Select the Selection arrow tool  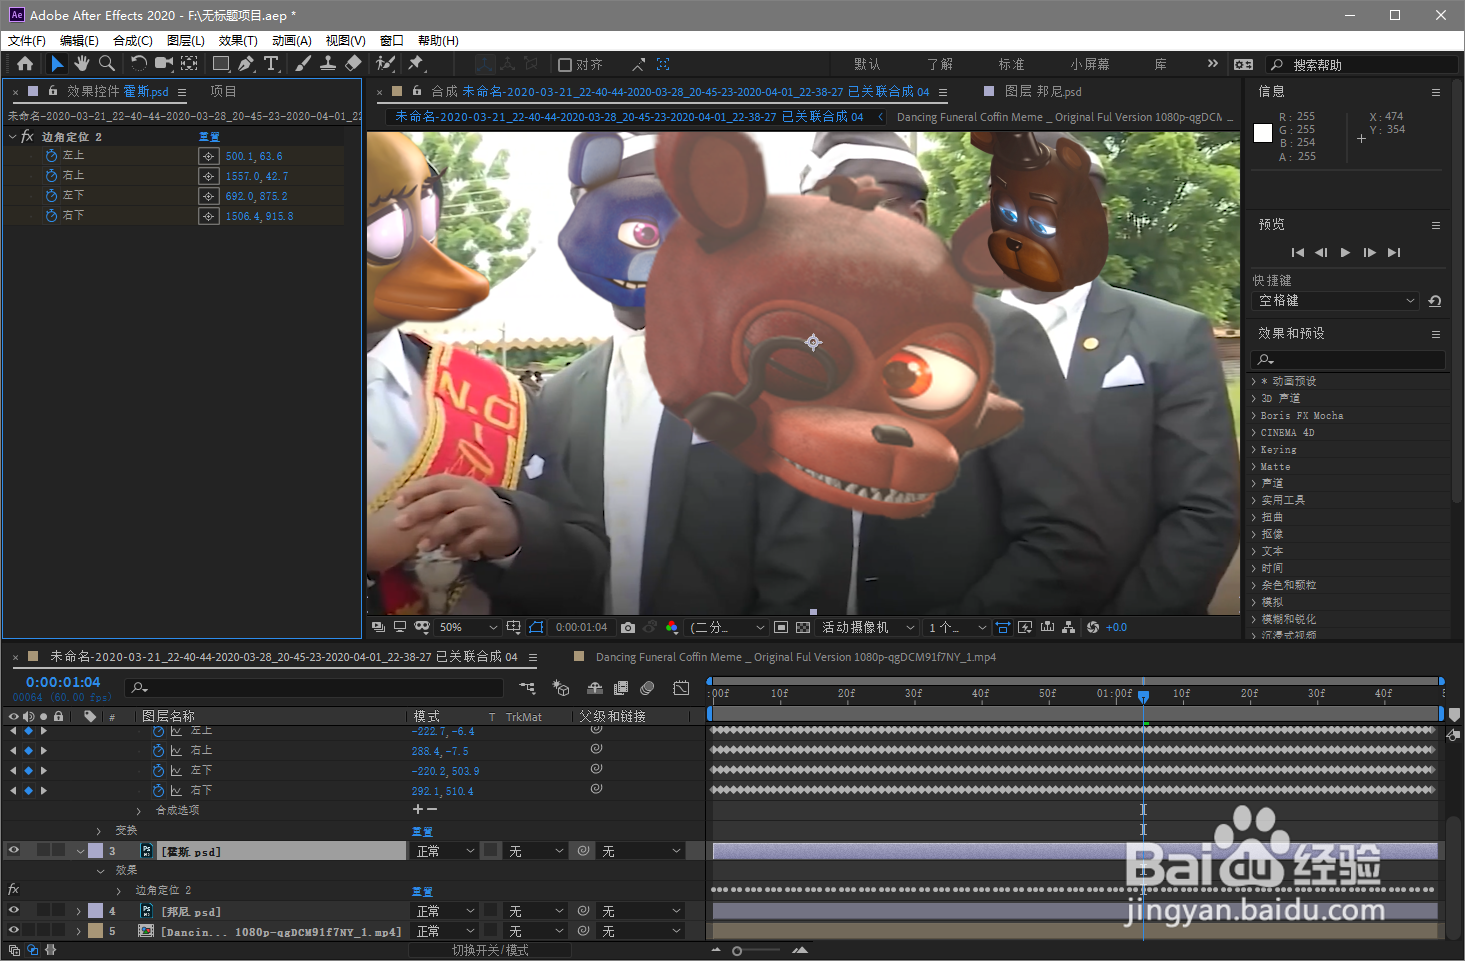(57, 63)
